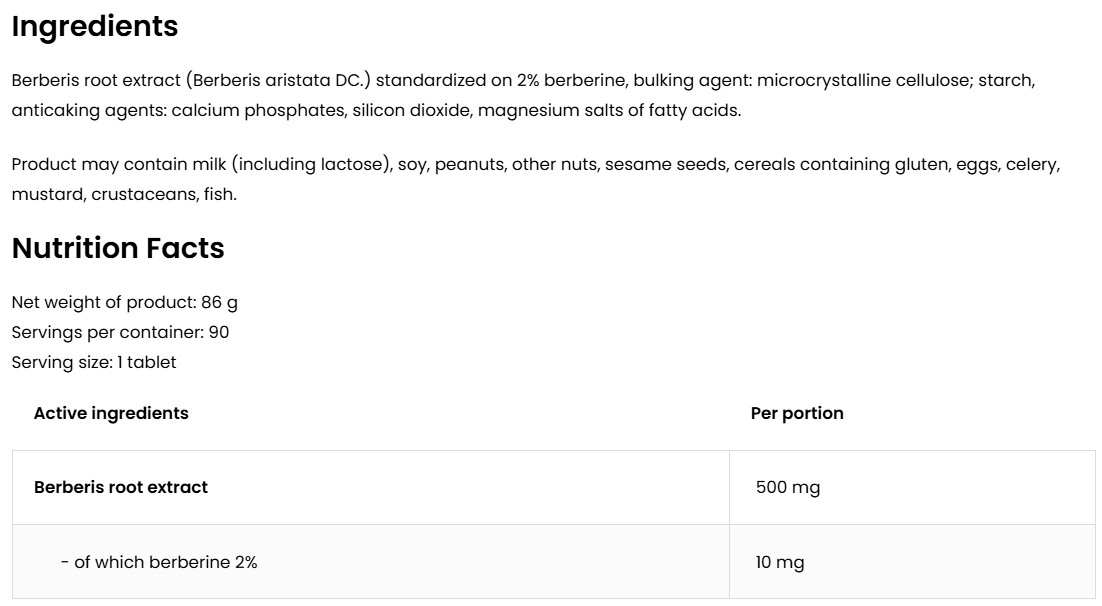Click the Nutrition Facts heading
Screen dimensions: 1102x606
[x=118, y=248]
